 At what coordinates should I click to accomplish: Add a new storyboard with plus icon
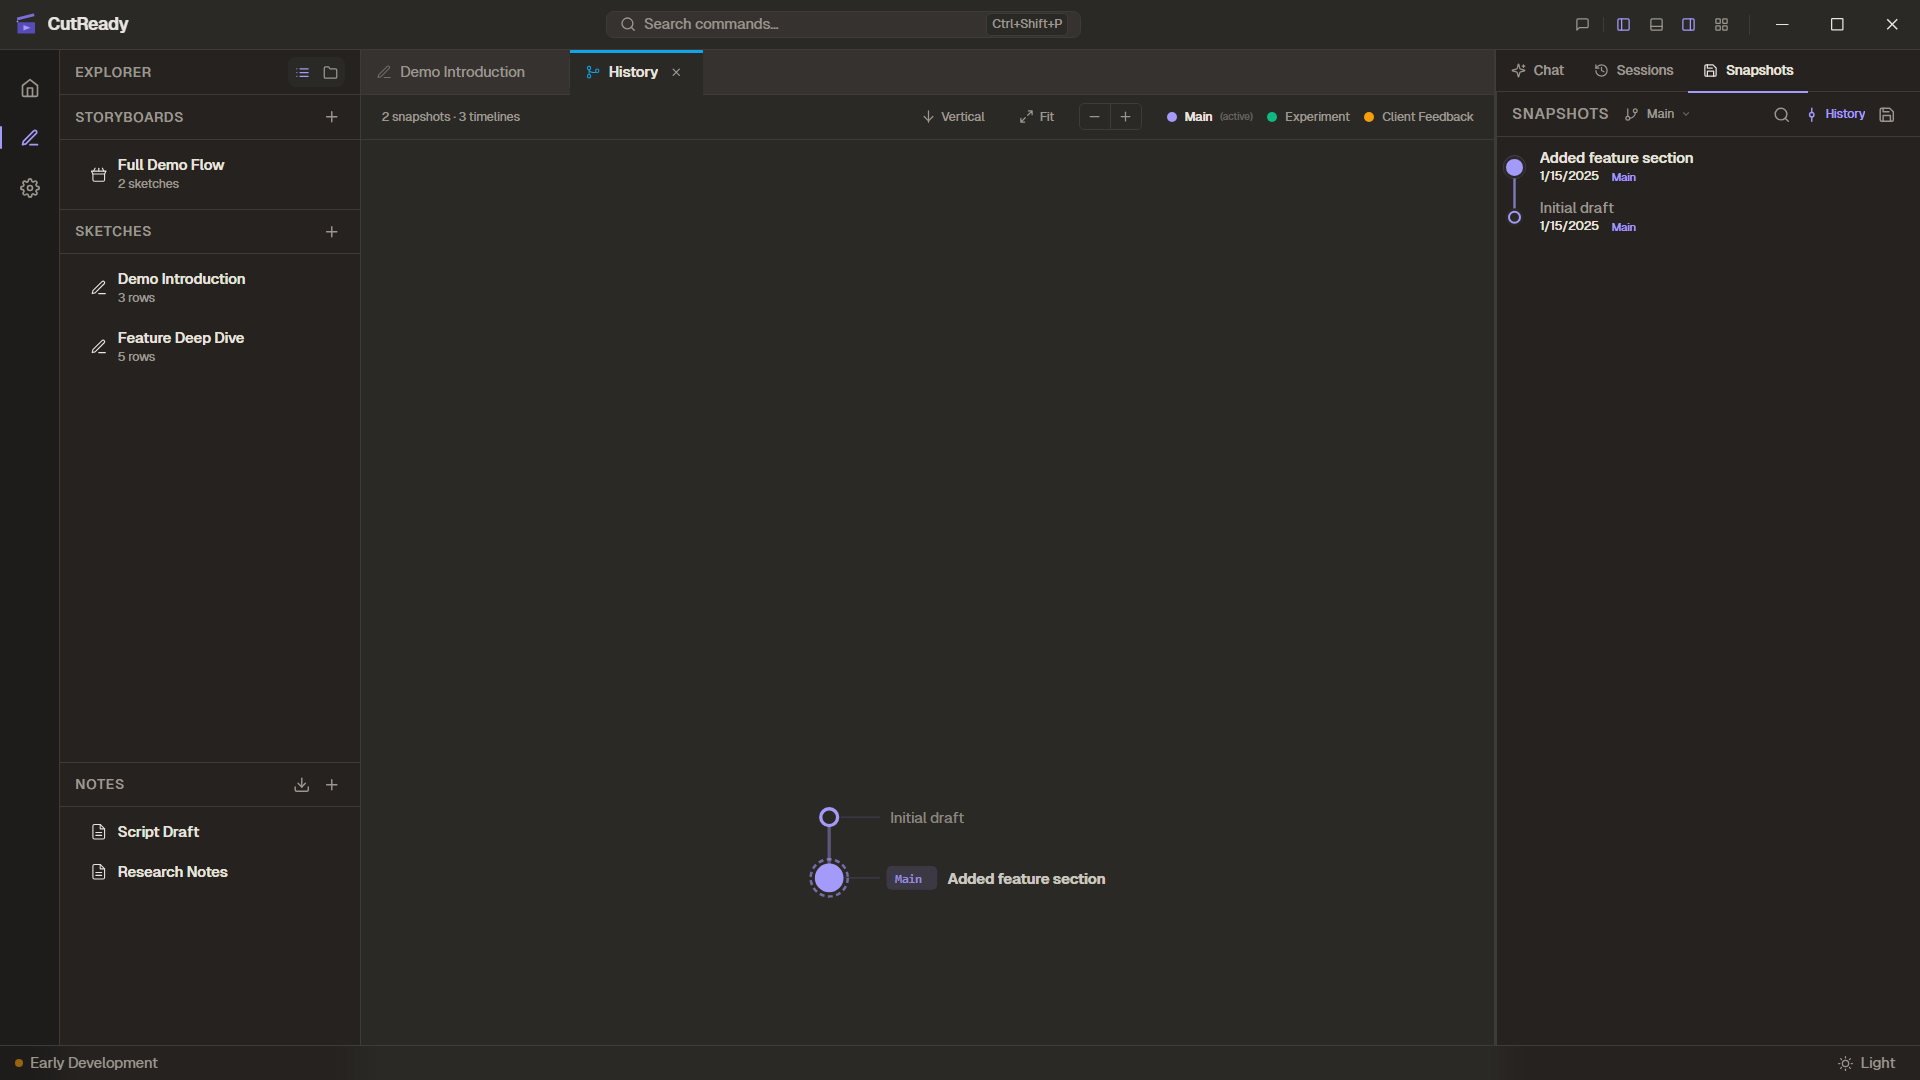(332, 117)
